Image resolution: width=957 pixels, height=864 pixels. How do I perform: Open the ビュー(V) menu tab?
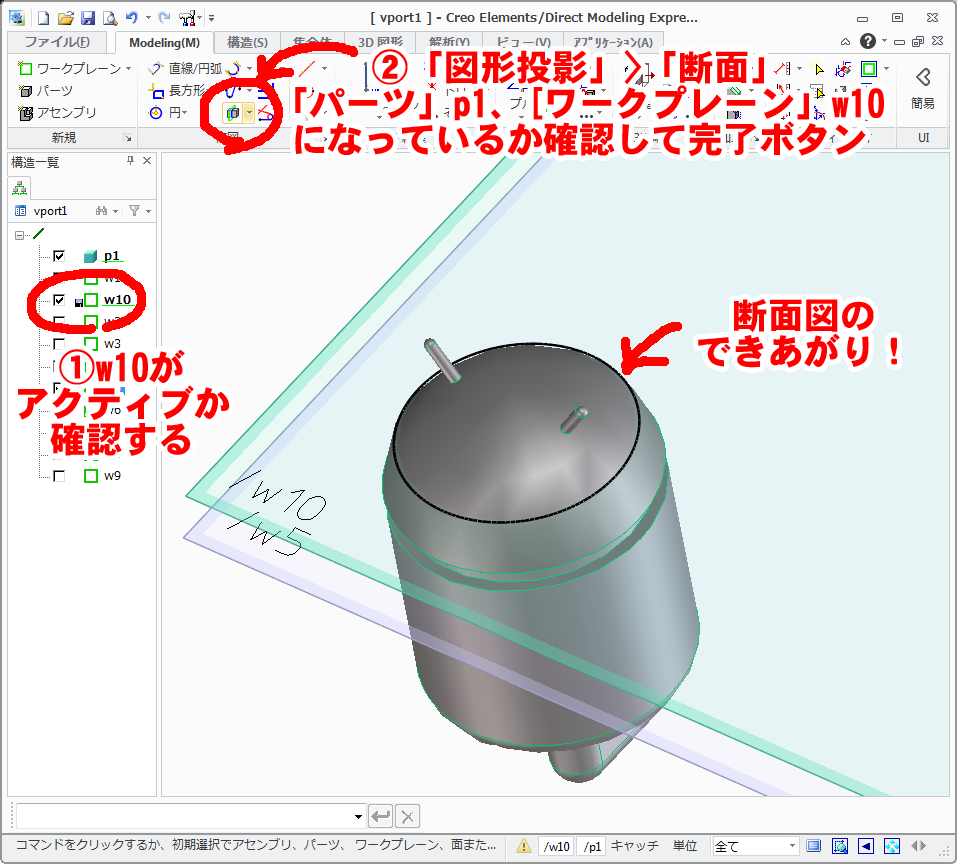[524, 43]
